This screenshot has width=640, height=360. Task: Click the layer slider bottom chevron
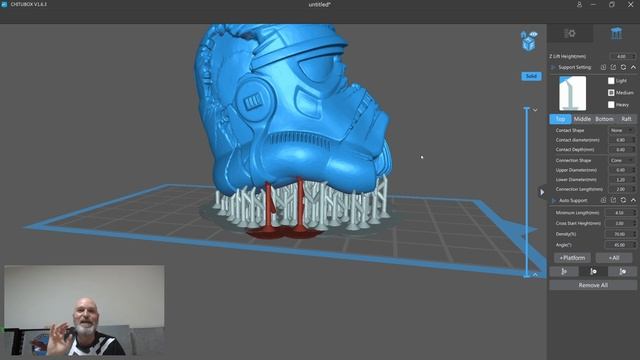[535, 275]
